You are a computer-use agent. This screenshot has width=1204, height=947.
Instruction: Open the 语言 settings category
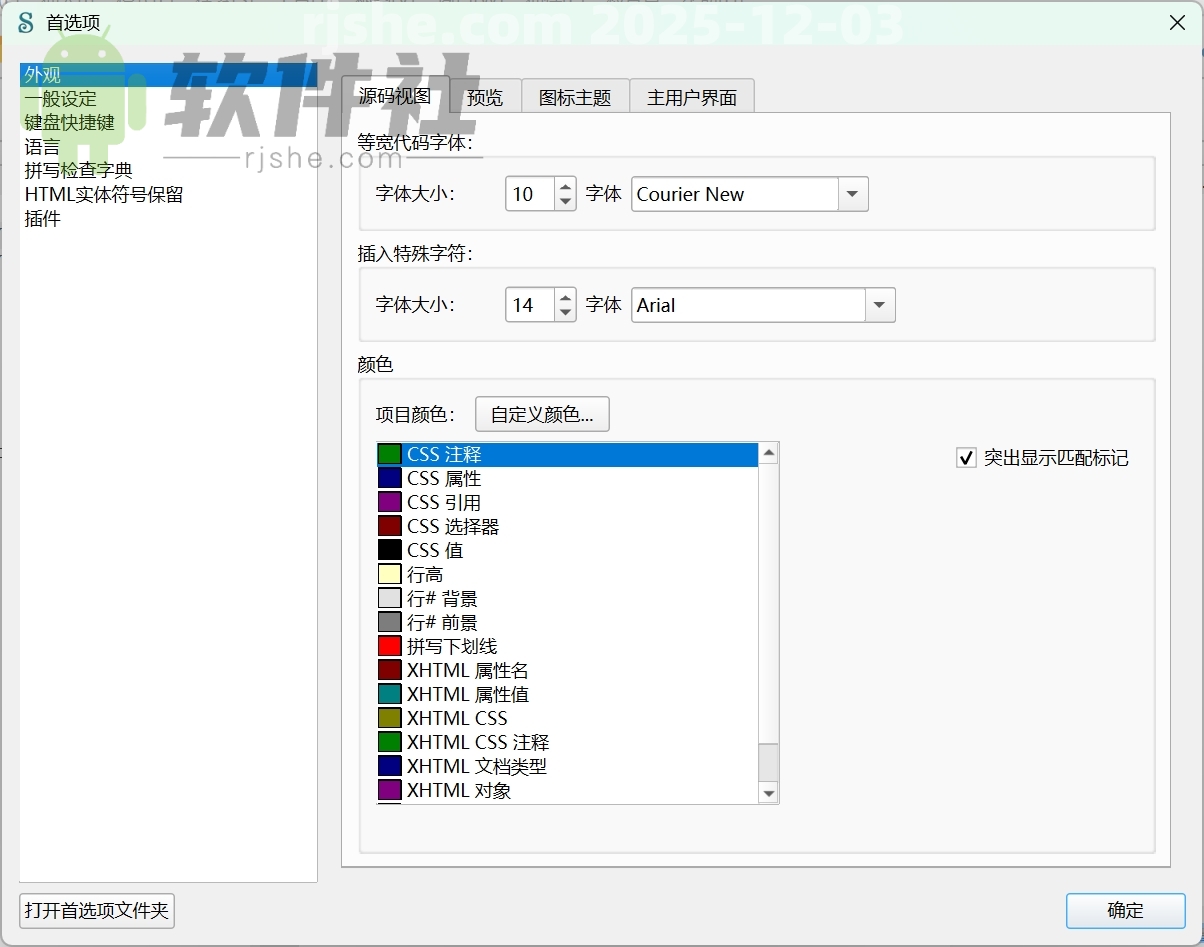pyautogui.click(x=42, y=146)
